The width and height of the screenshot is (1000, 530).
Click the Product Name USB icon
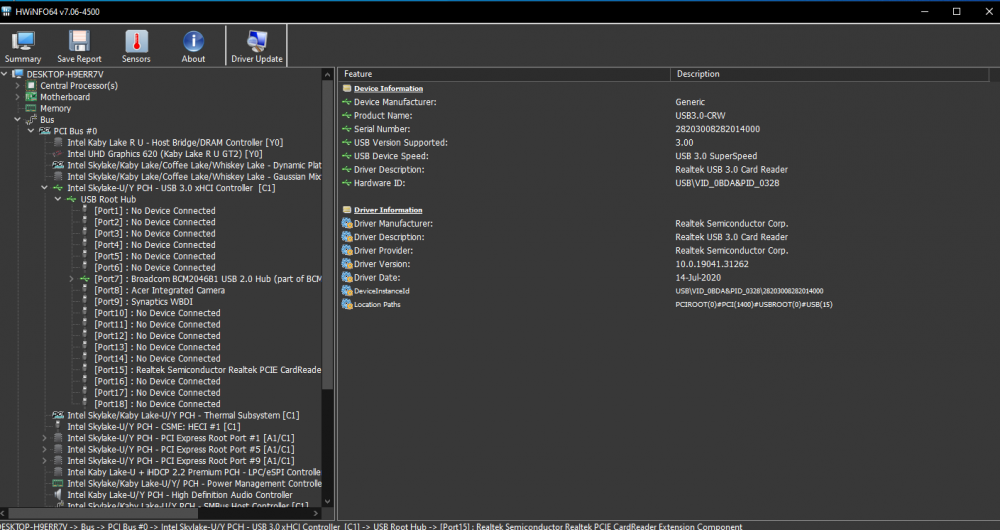(x=347, y=115)
